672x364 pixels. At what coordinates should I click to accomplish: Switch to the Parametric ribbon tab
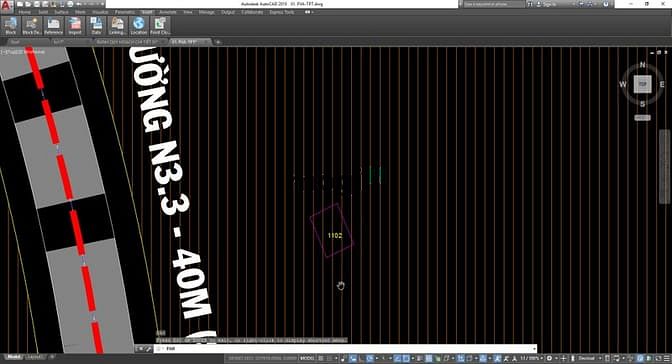coord(125,12)
